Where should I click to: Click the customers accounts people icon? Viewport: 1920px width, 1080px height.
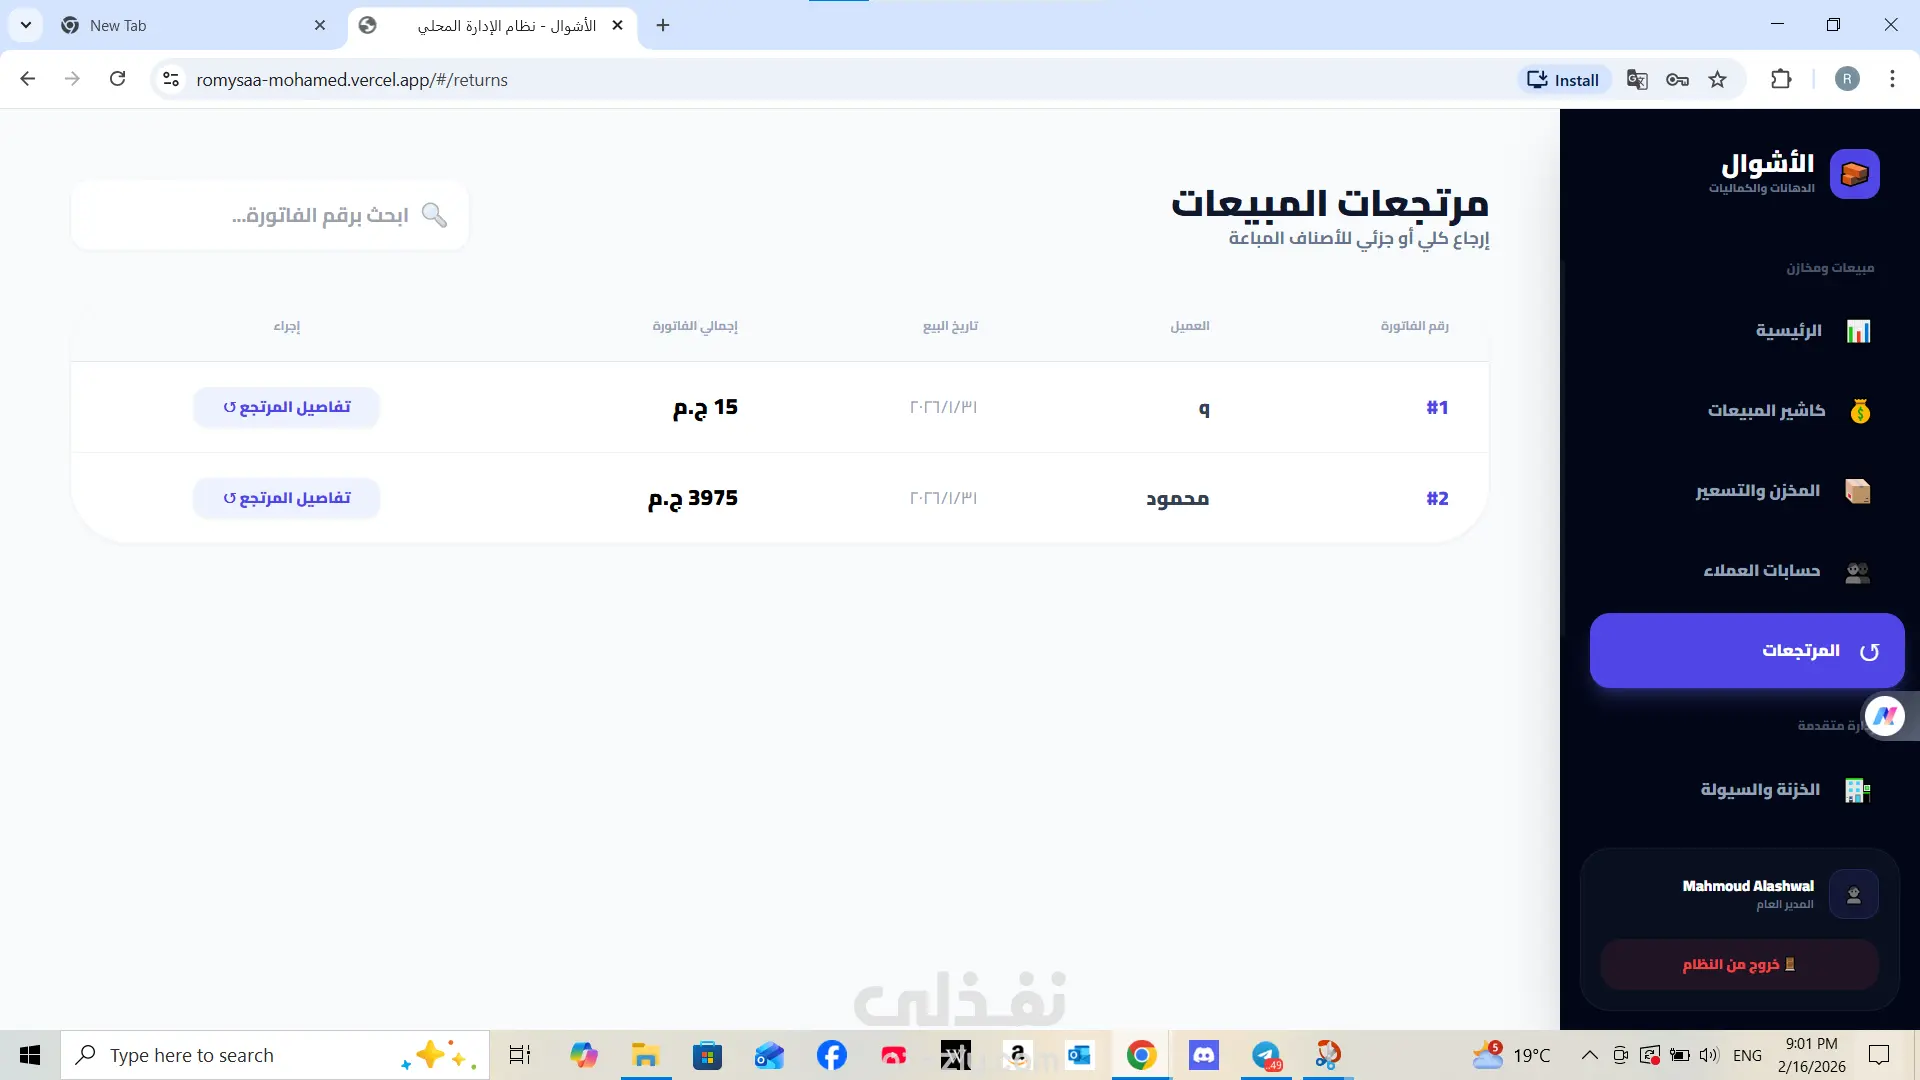click(1857, 571)
